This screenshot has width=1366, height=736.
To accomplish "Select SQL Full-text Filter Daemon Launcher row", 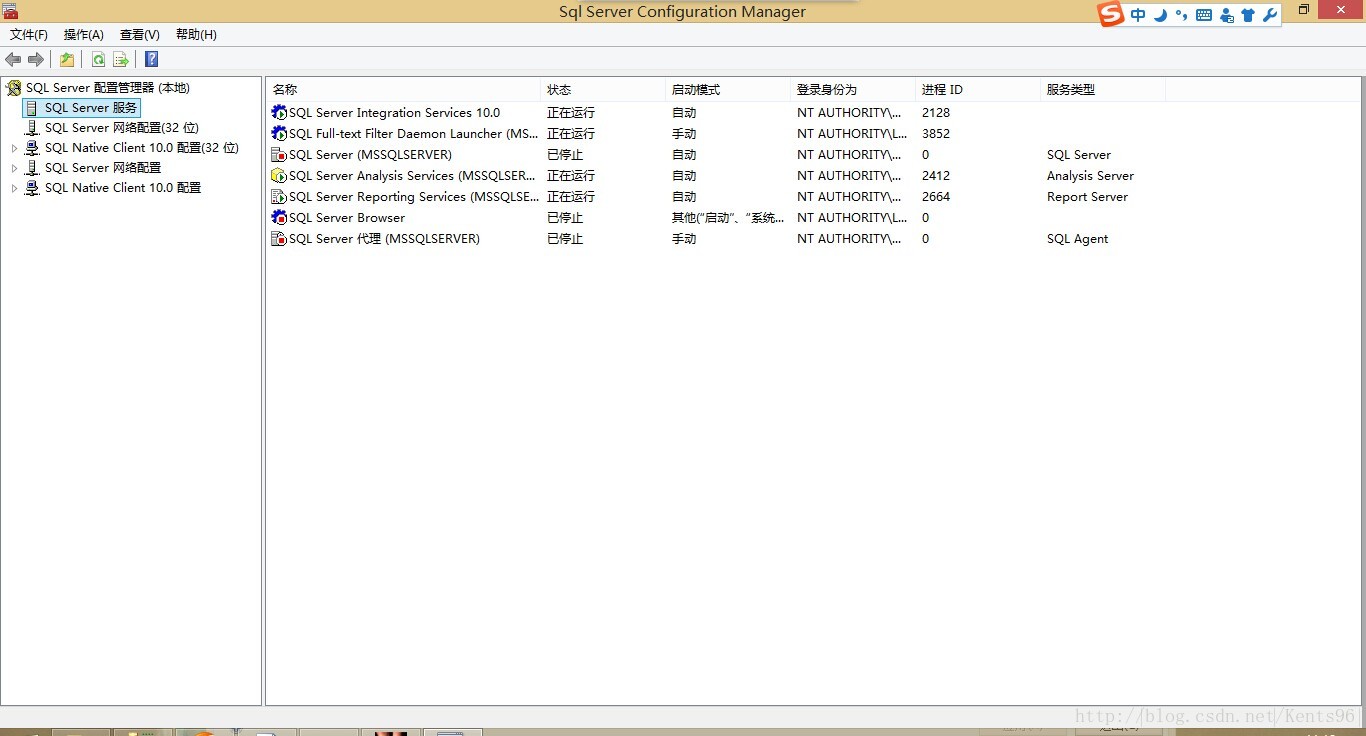I will [414, 134].
